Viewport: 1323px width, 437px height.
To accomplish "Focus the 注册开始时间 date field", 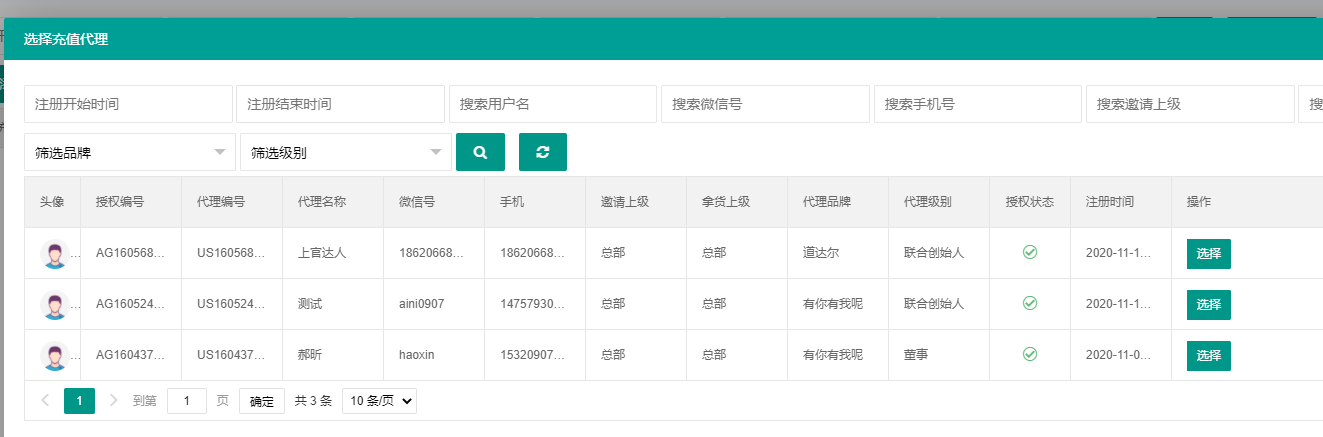I will click(x=128, y=104).
